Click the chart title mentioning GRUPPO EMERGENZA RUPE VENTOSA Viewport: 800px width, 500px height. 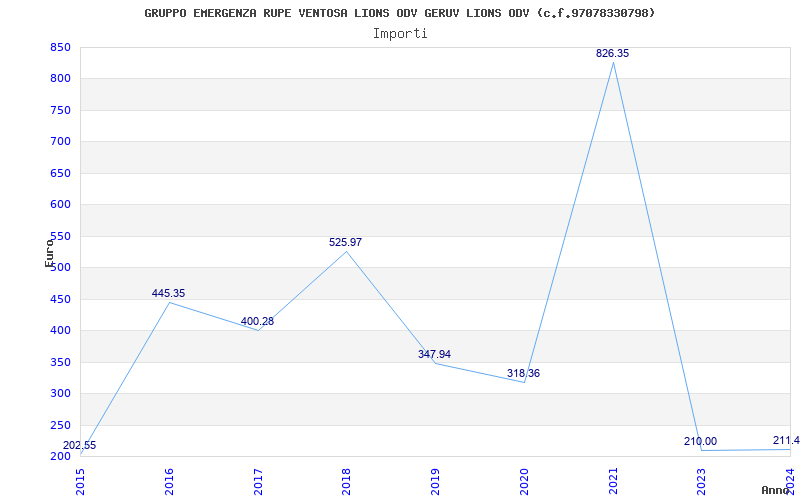click(399, 13)
